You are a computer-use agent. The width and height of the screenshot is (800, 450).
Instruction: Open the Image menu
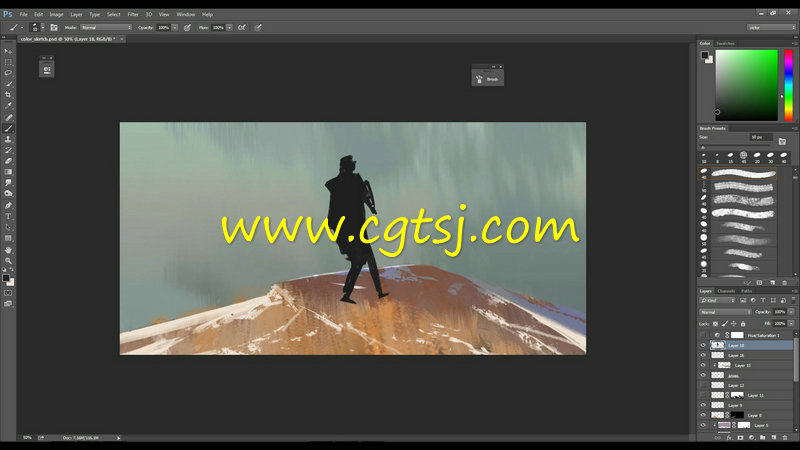[x=56, y=14]
